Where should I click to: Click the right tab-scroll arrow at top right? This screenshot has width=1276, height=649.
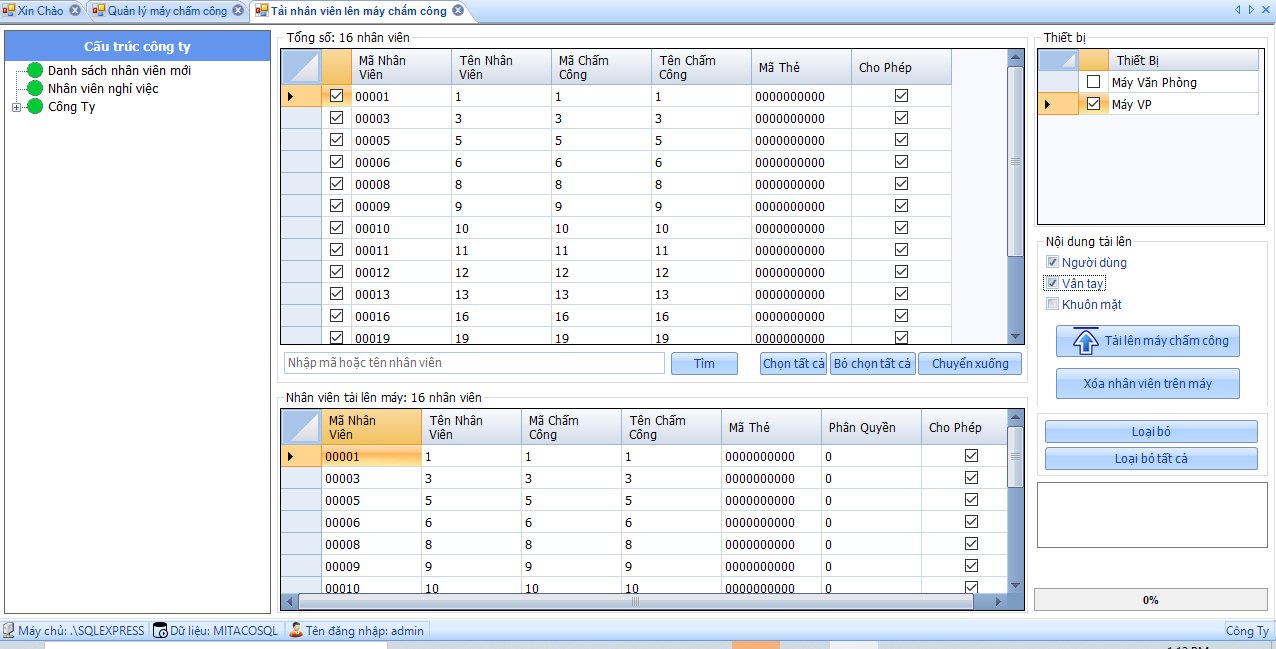coord(1250,10)
